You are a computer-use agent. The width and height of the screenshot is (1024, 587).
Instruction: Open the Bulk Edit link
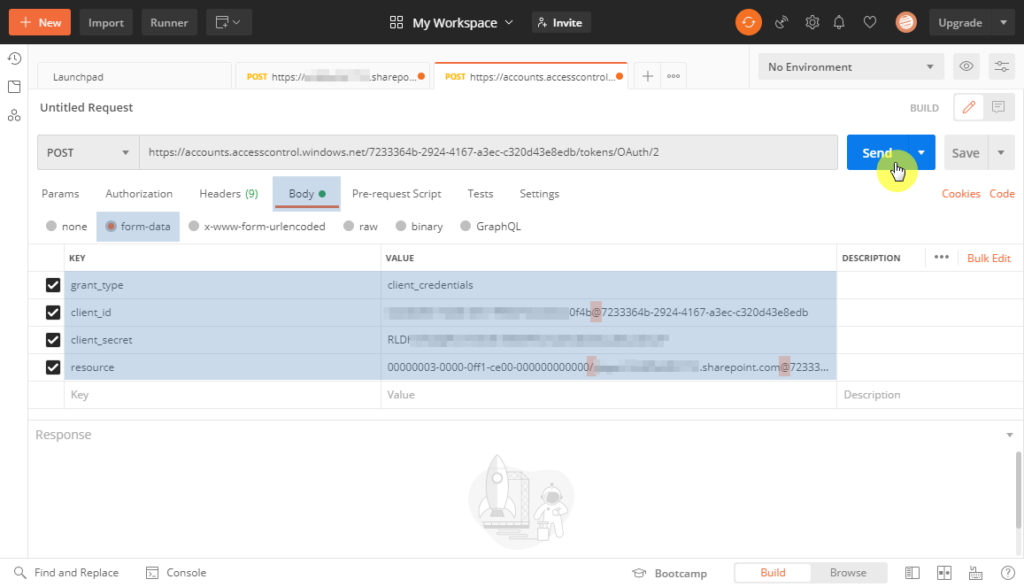(x=989, y=258)
